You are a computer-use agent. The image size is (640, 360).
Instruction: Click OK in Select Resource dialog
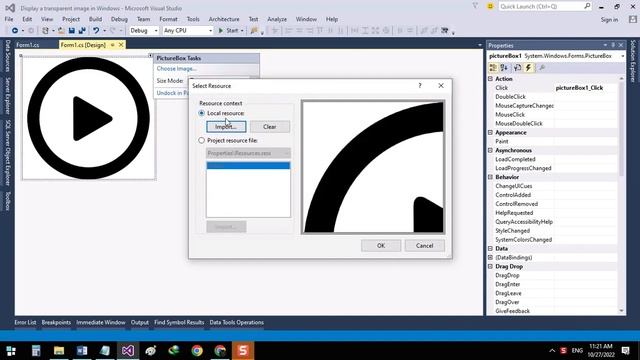[x=381, y=246]
